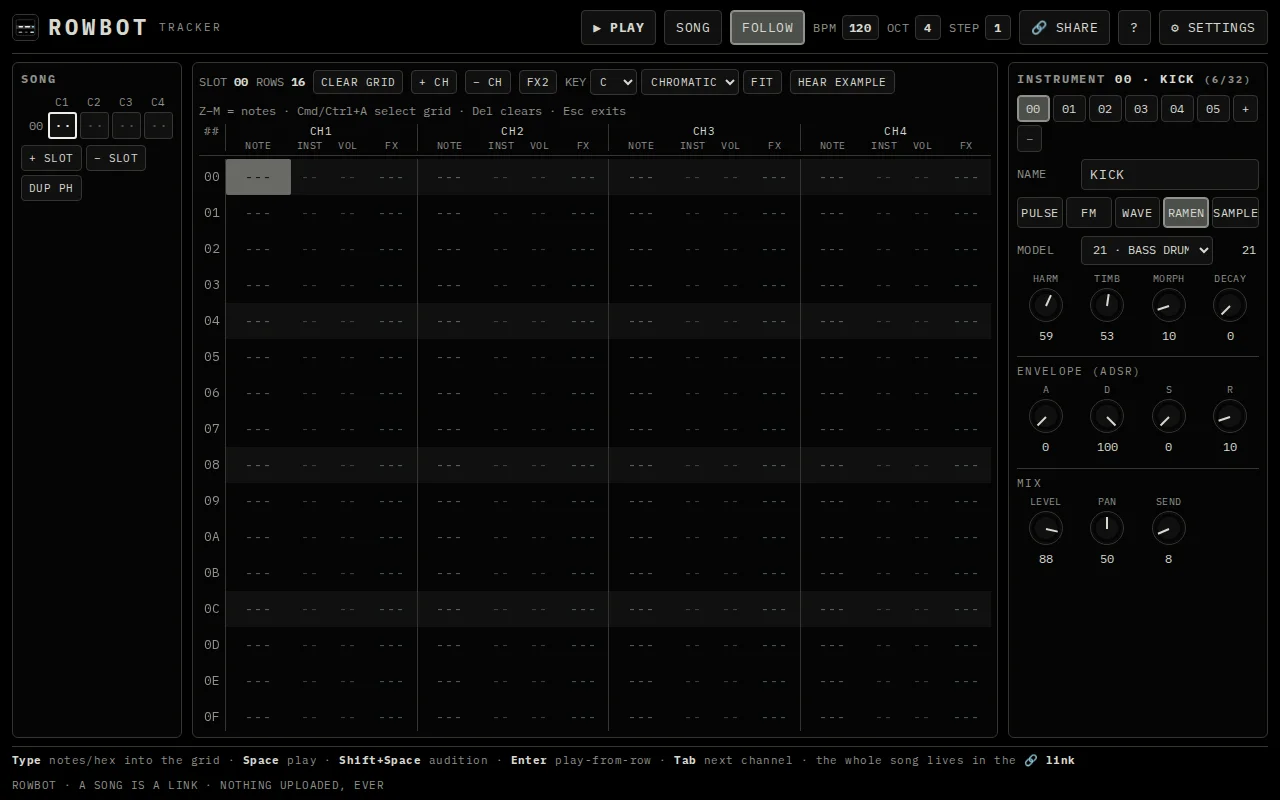
Task: Choose the SAMPLE synth type
Action: point(1235,213)
